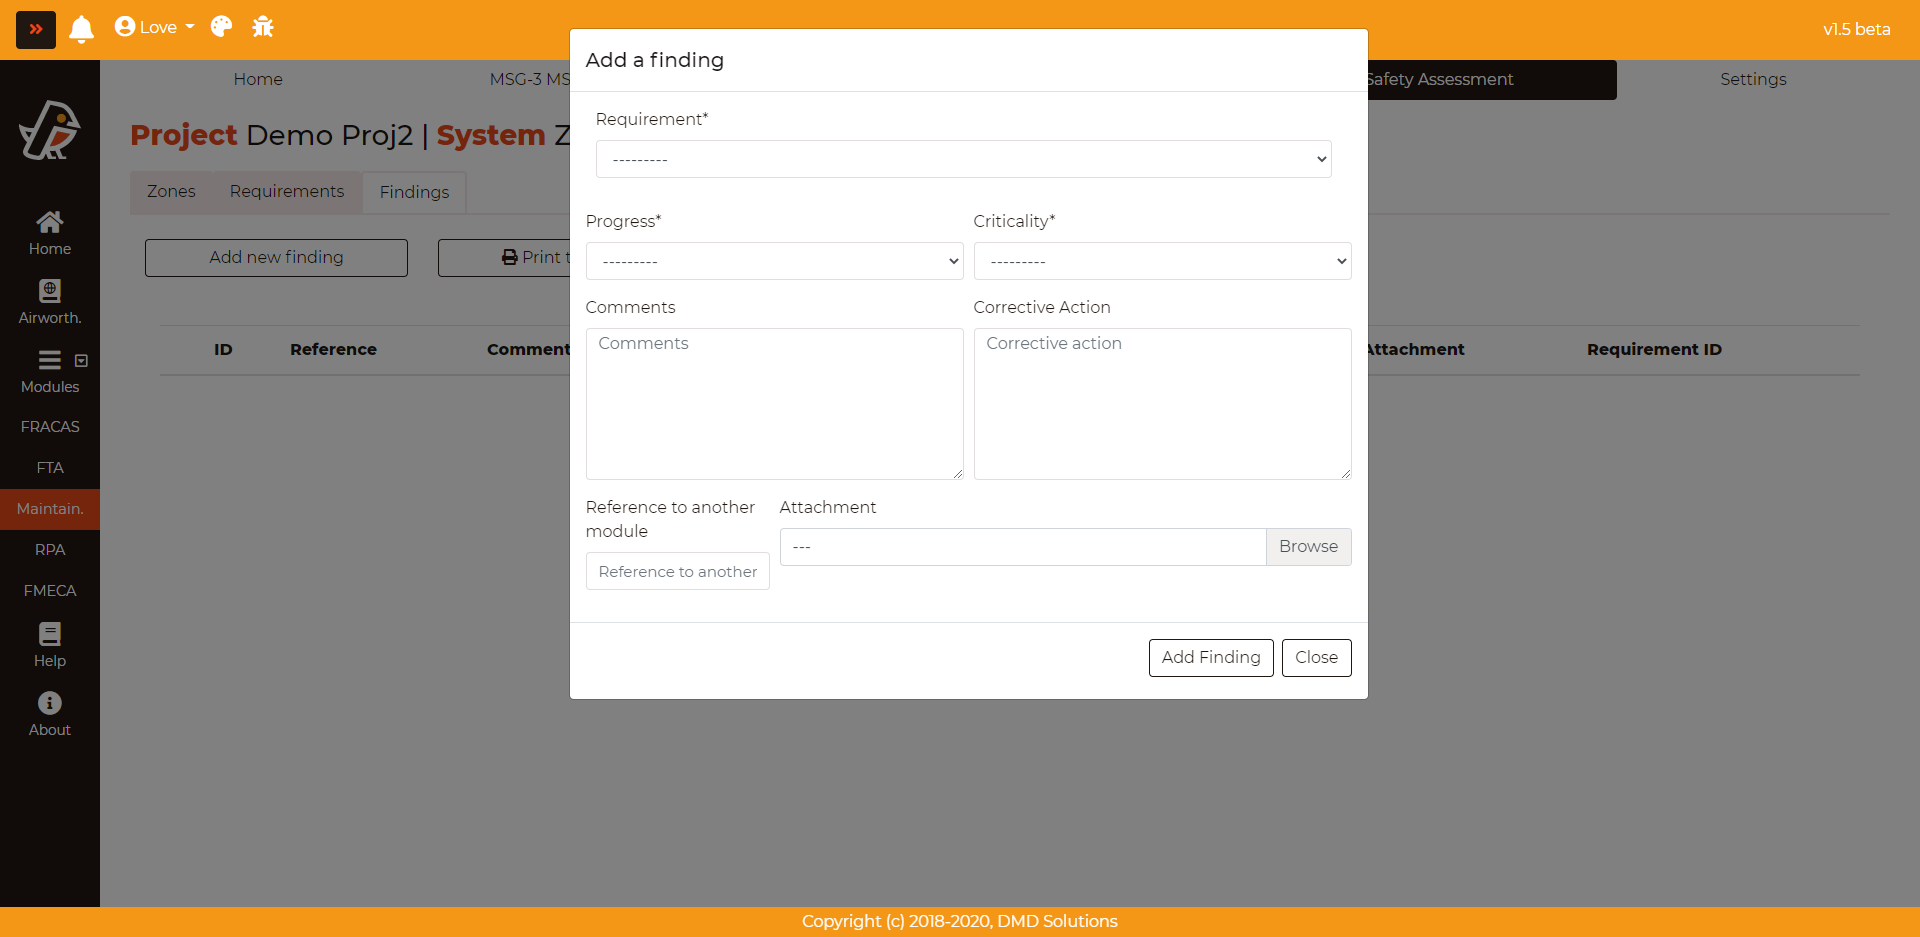
Task: Expand the Love user menu
Action: pos(155,27)
